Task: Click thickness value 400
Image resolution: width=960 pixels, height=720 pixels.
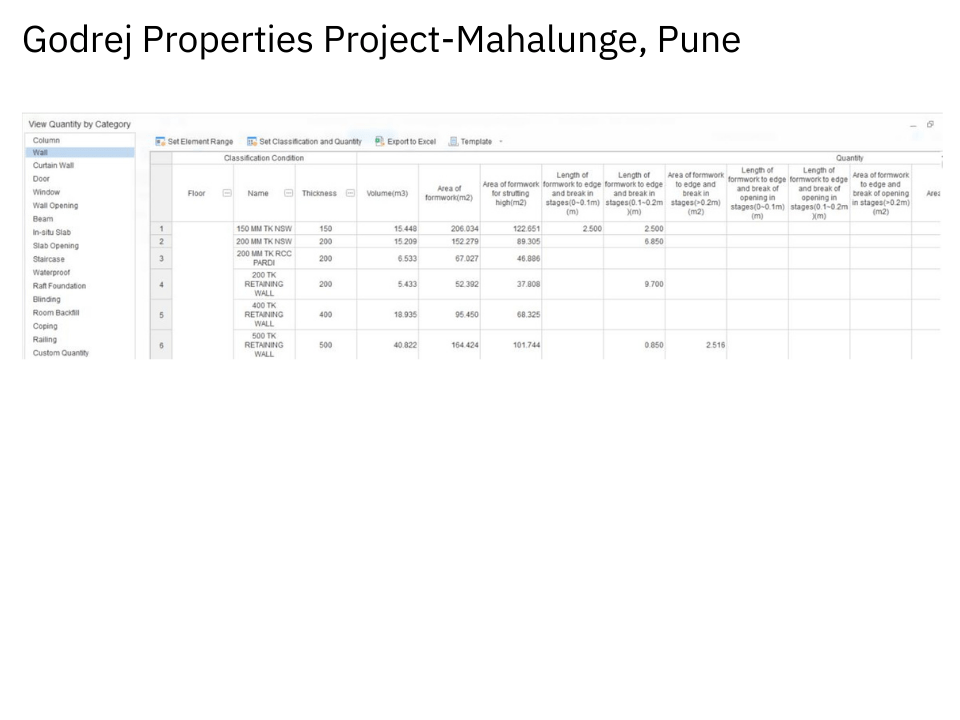Action: pyautogui.click(x=326, y=315)
